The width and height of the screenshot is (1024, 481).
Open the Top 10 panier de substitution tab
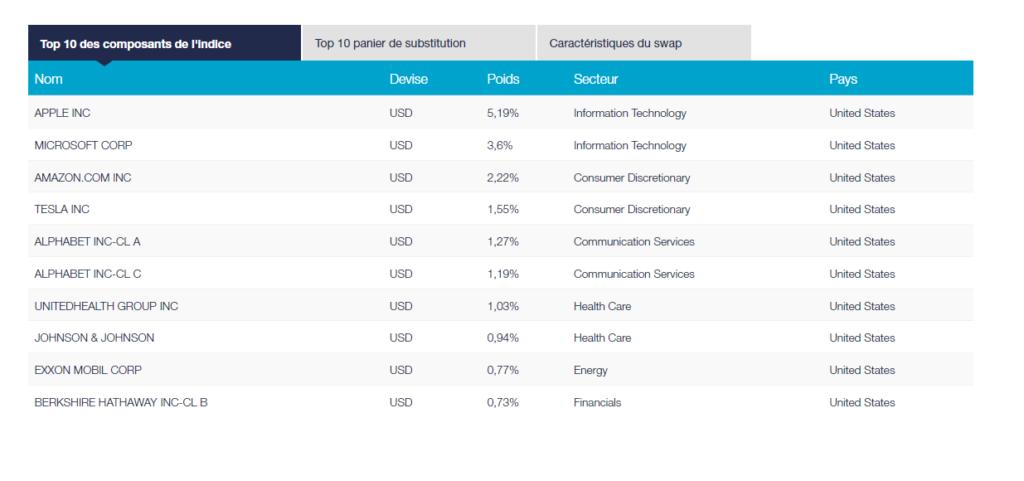[390, 43]
